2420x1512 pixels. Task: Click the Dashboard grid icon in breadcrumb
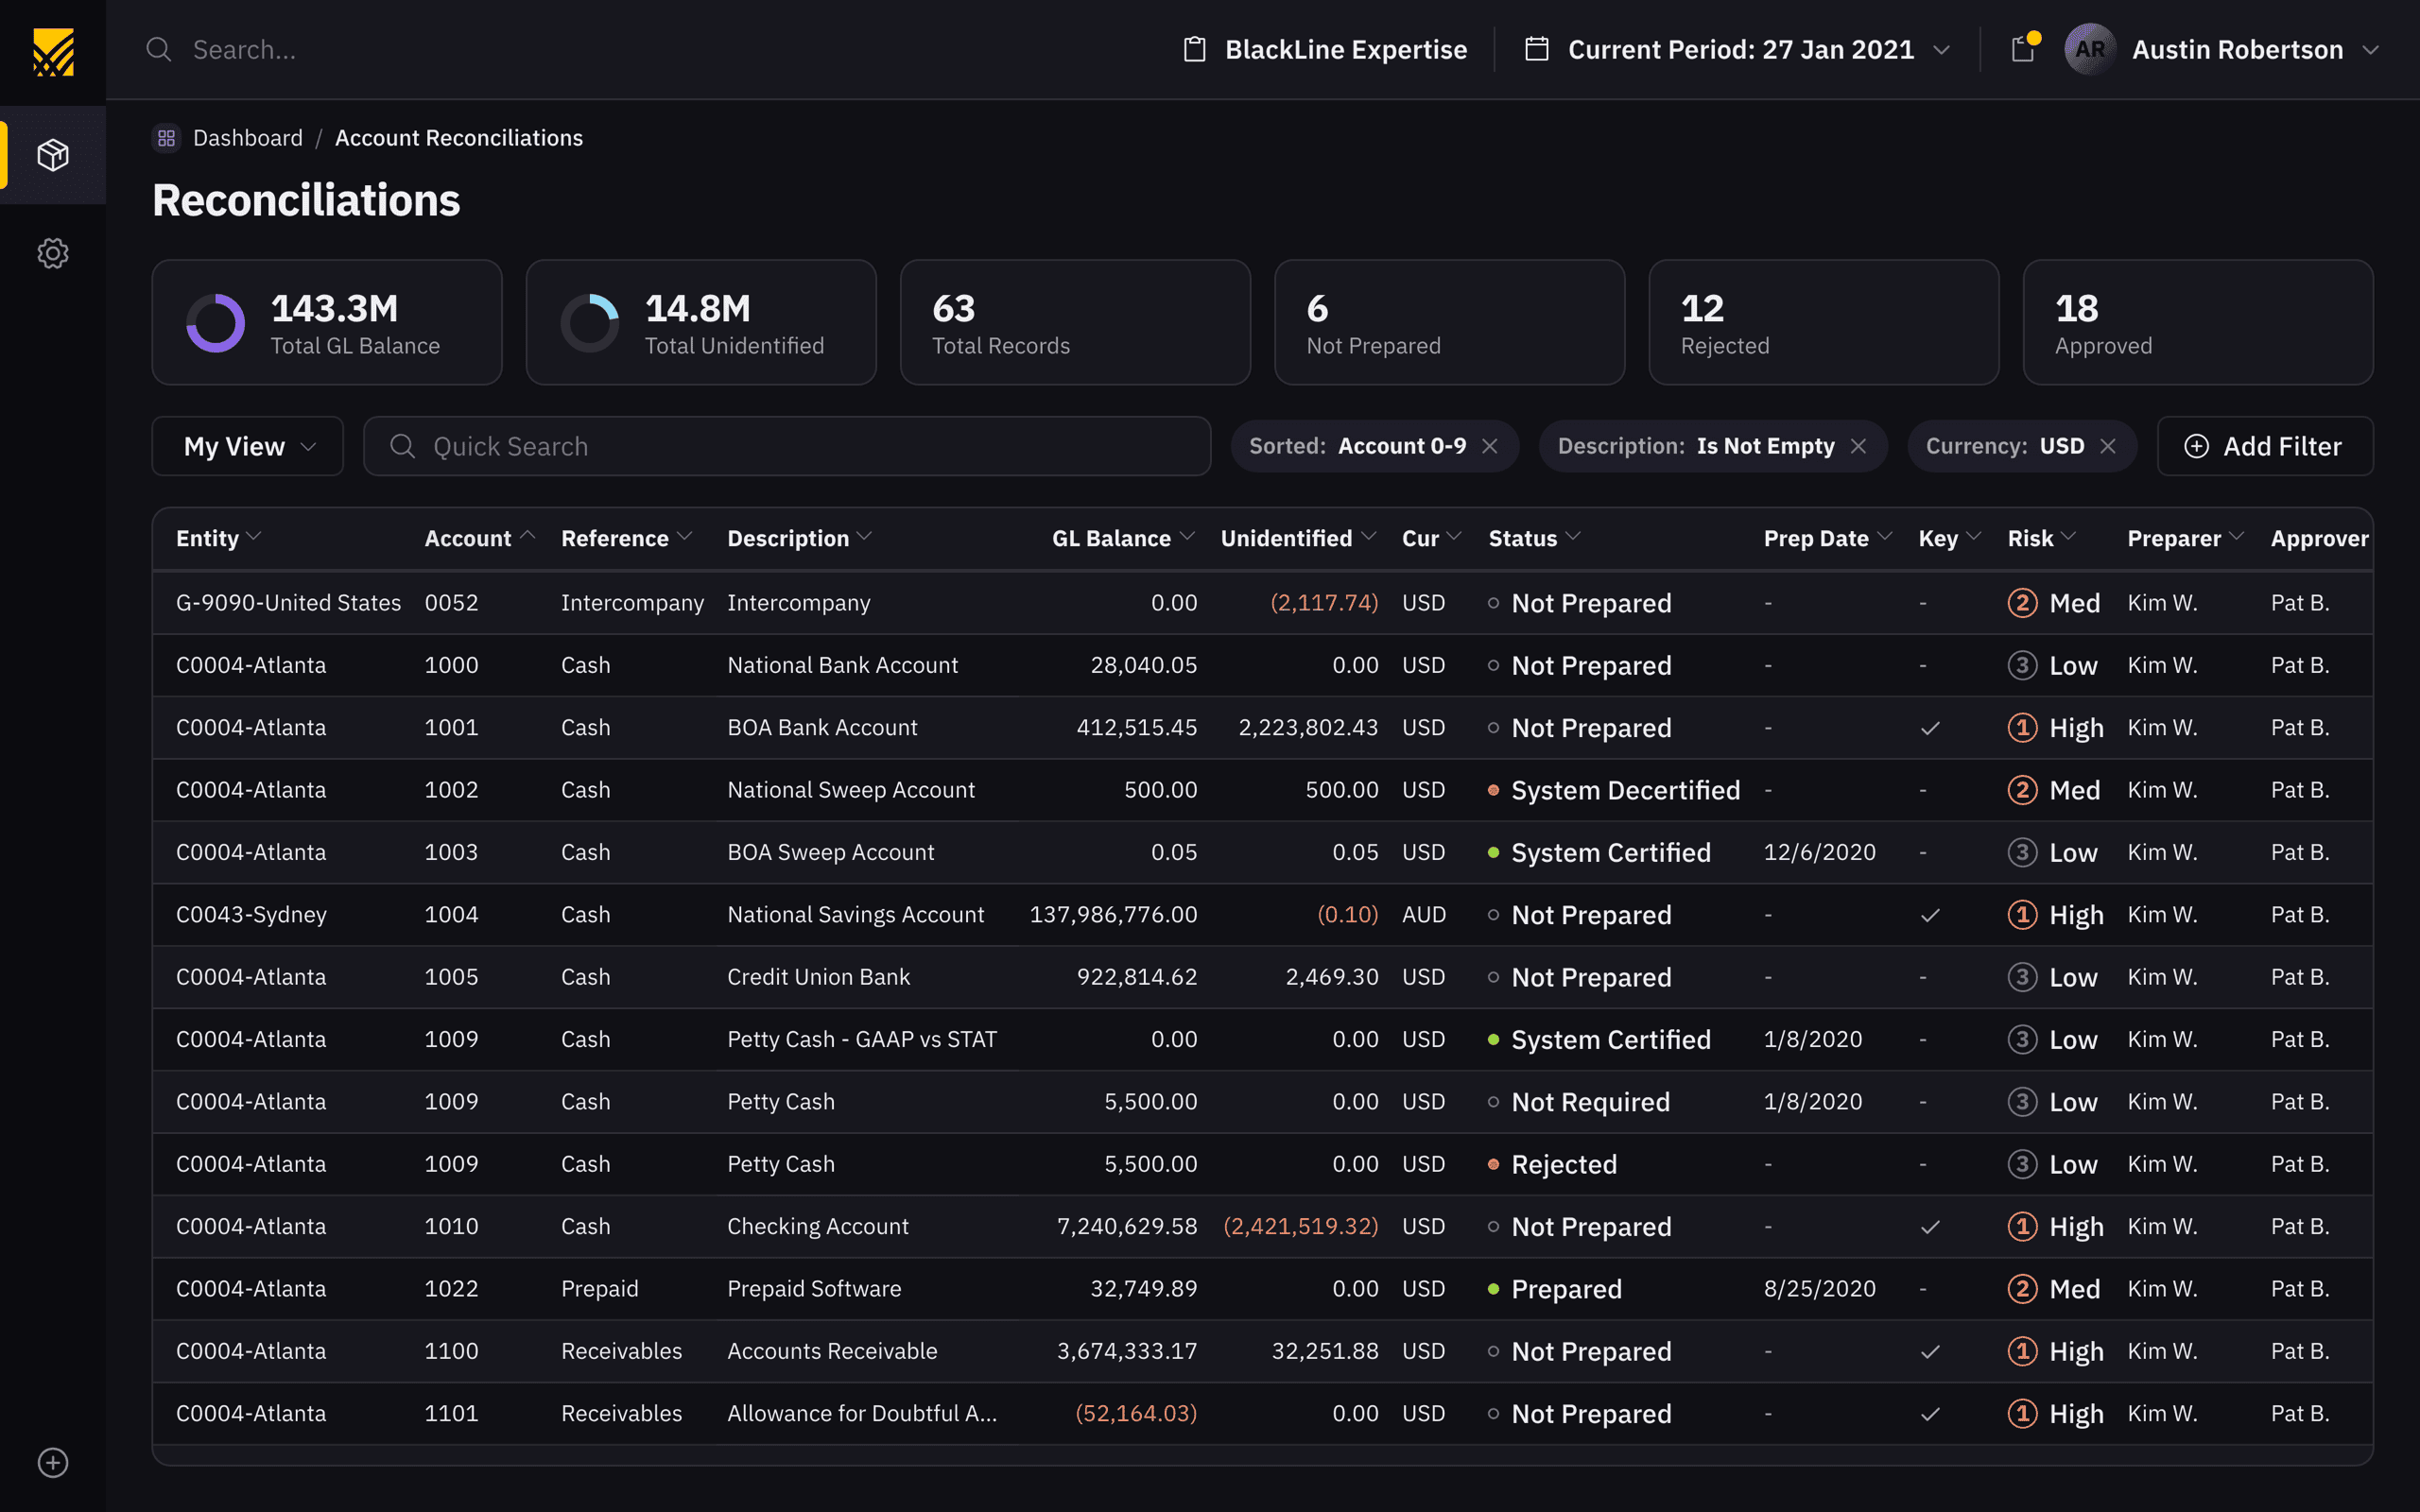coord(166,138)
